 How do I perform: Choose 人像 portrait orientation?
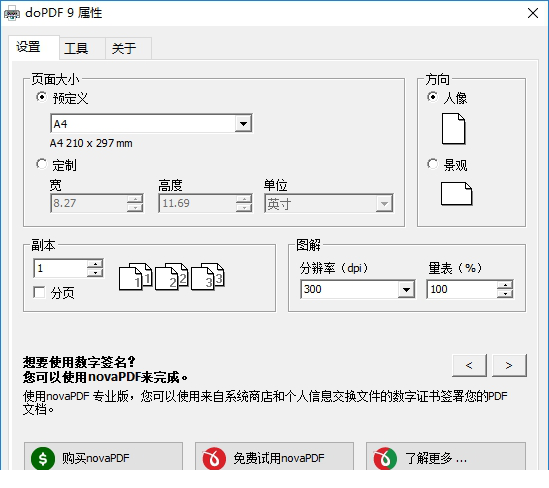click(432, 97)
